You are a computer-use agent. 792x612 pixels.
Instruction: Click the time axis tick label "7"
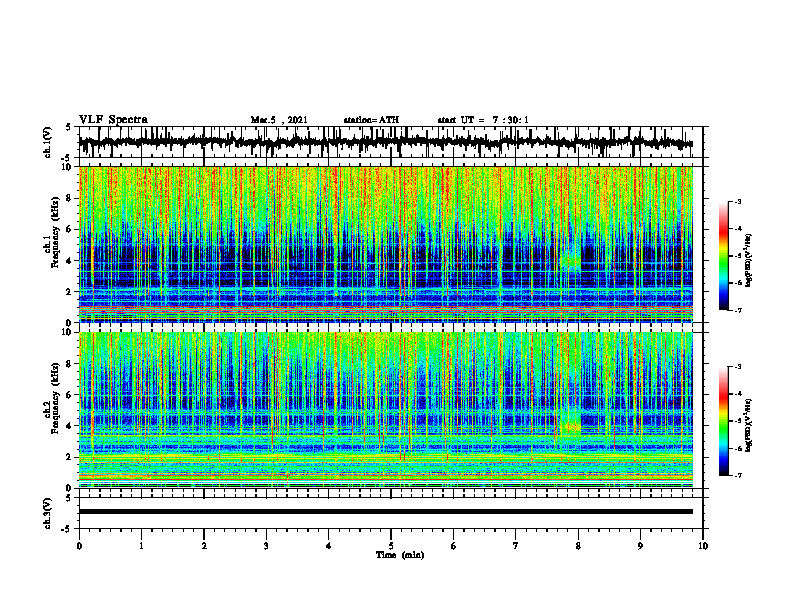point(516,546)
